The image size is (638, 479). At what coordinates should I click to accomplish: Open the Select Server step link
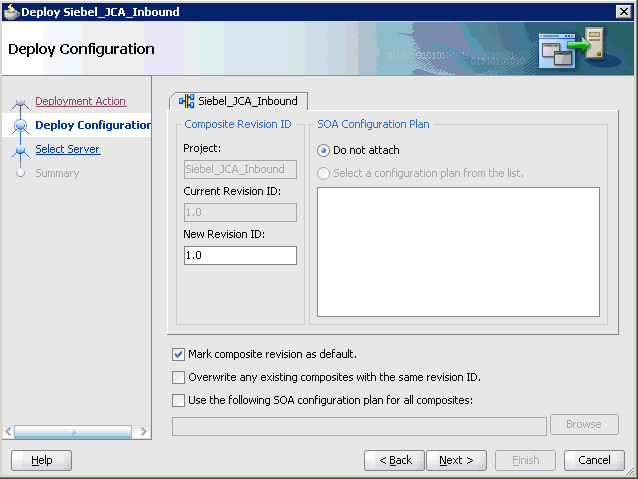tap(68, 149)
